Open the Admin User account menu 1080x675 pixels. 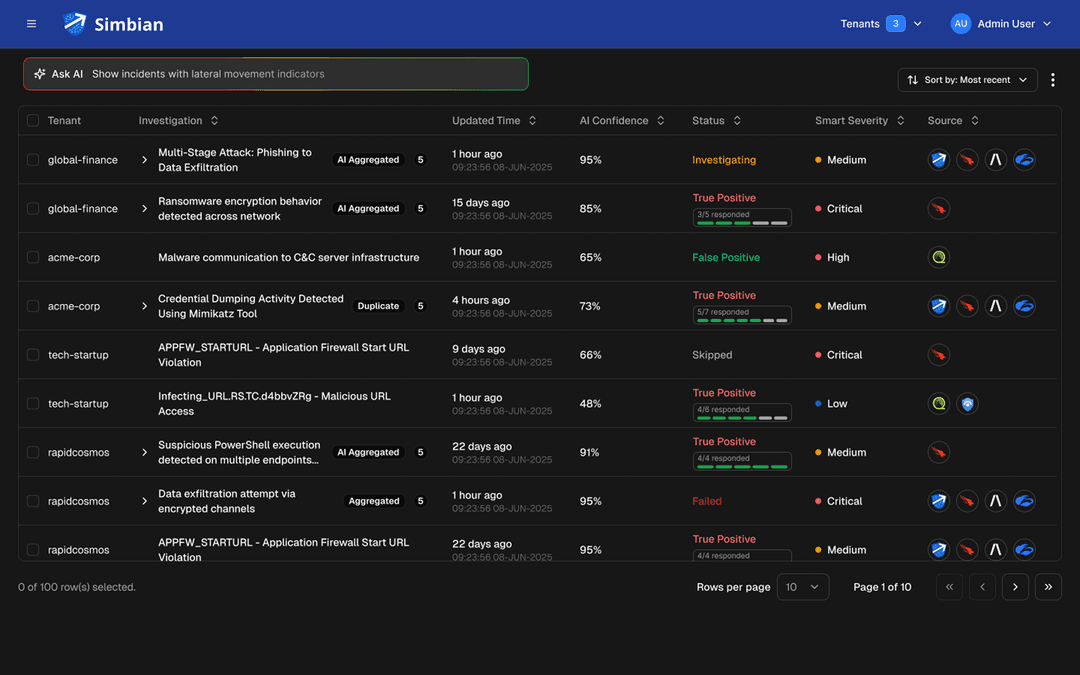click(1014, 24)
